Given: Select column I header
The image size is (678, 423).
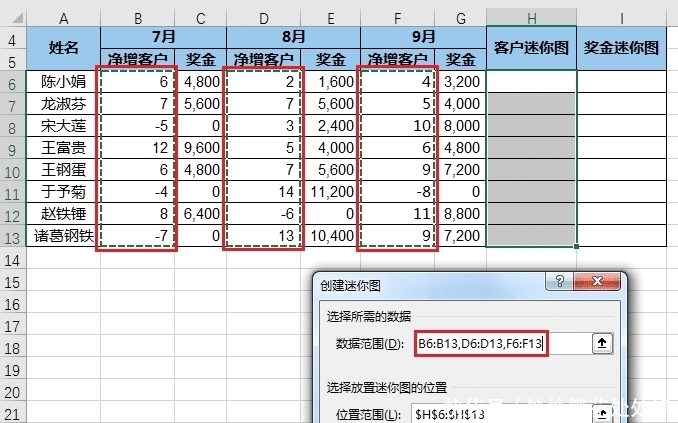Looking at the screenshot, I should pos(622,19).
